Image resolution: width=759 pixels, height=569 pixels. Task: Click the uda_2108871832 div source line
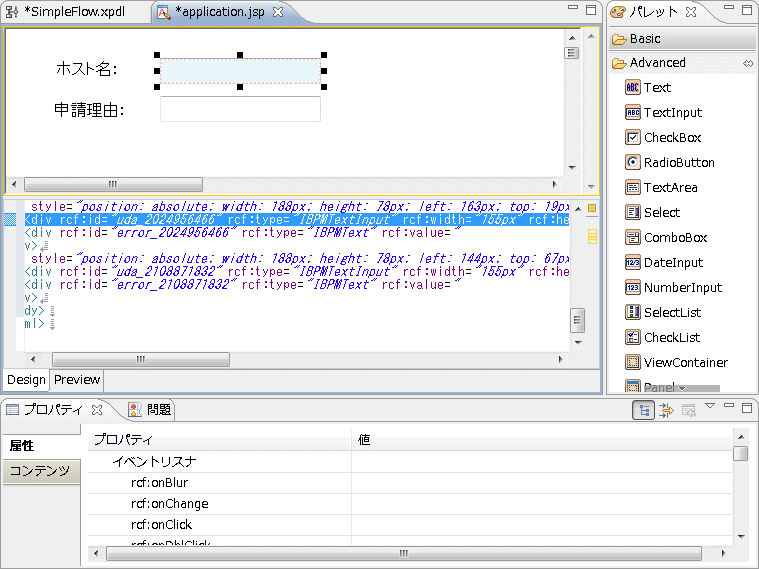[x=297, y=272]
